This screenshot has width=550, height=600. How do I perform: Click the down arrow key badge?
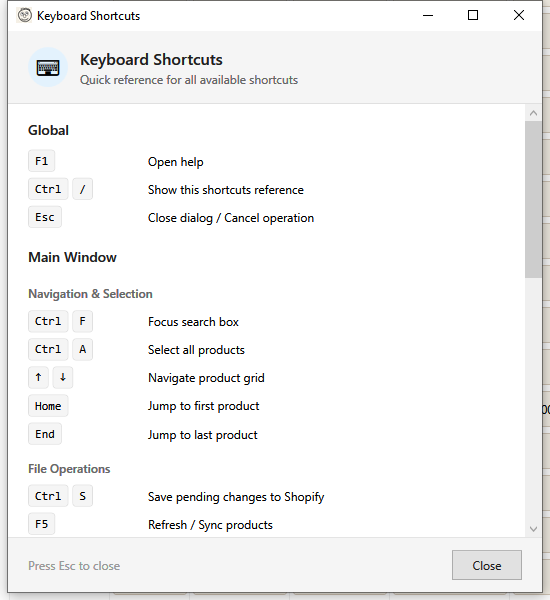[x=63, y=377]
